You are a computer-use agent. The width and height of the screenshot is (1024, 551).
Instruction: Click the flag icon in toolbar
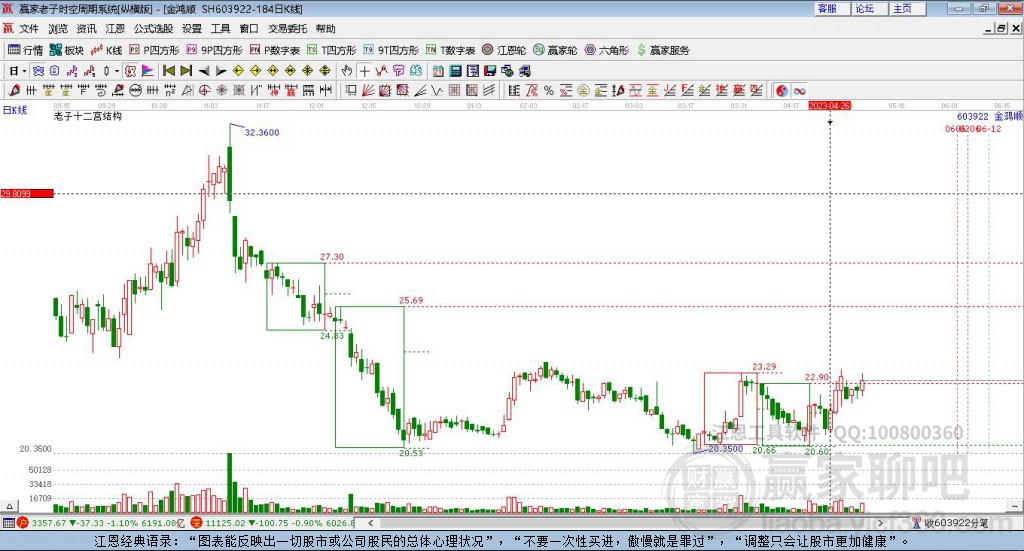pos(148,71)
